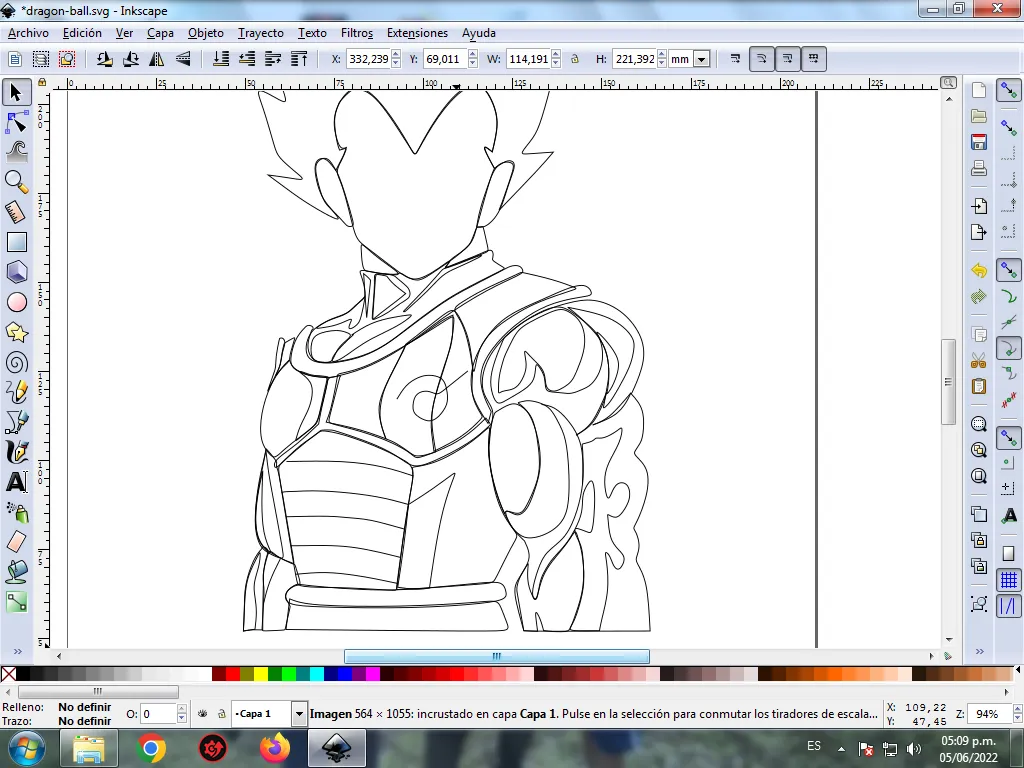Toggle the Capa 1 layer visibility eye

pos(202,714)
